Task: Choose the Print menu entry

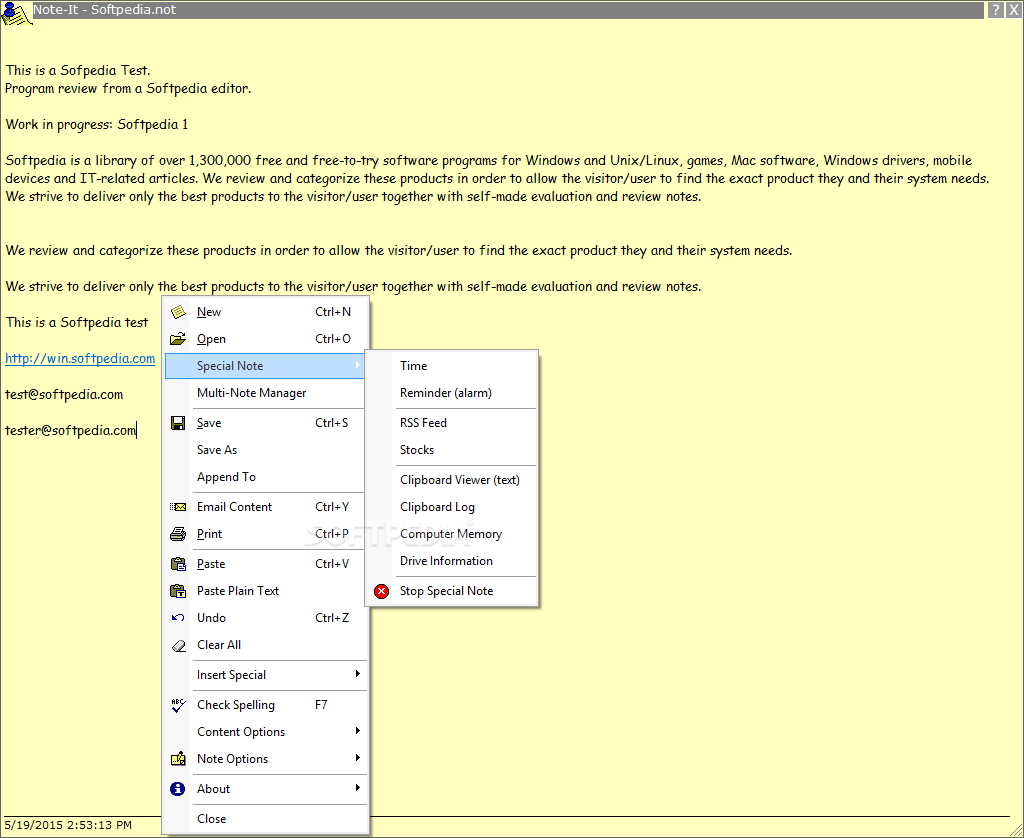Action: pos(266,534)
